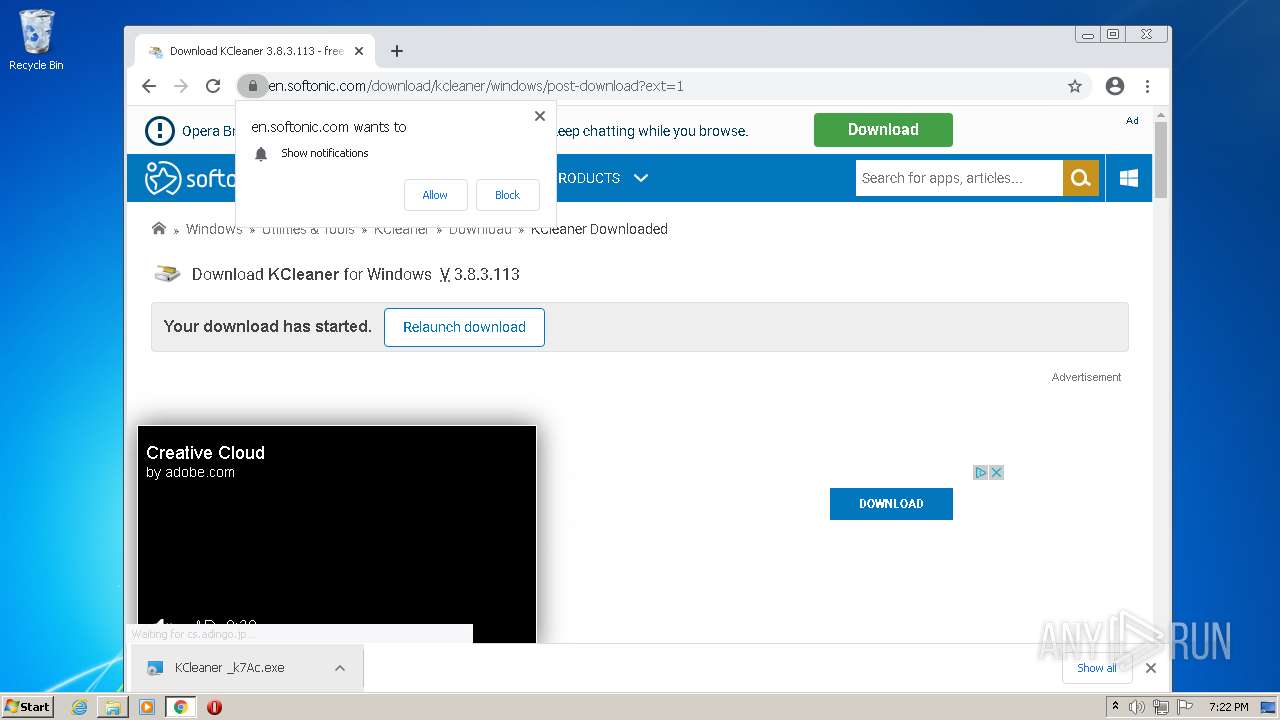Expand the PRODUCTS dropdown chevron
The image size is (1280, 720).
click(x=641, y=178)
